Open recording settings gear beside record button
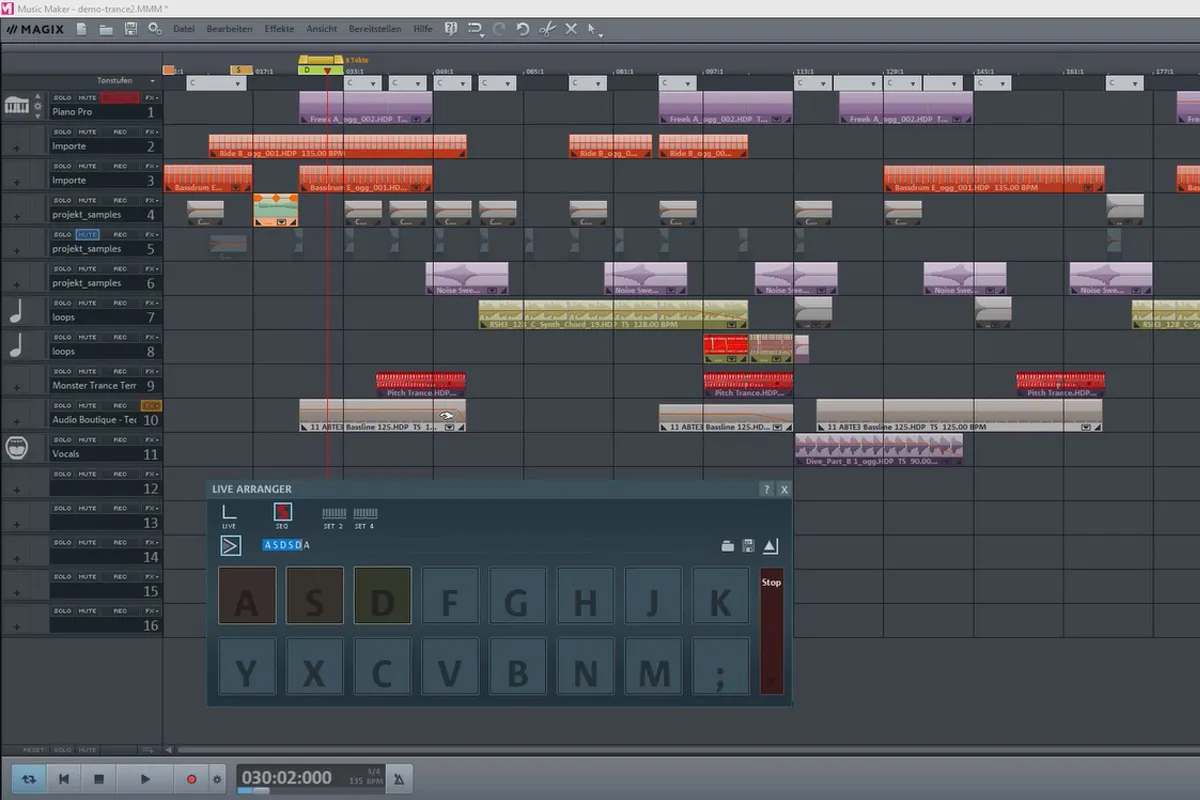This screenshot has width=1200, height=800. pyautogui.click(x=217, y=778)
